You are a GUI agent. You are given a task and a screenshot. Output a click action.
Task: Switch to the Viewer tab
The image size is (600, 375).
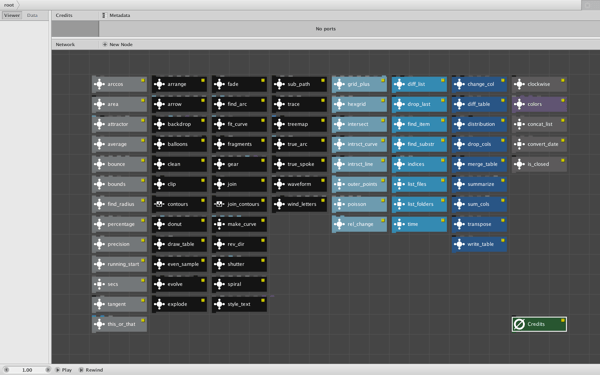(x=11, y=15)
